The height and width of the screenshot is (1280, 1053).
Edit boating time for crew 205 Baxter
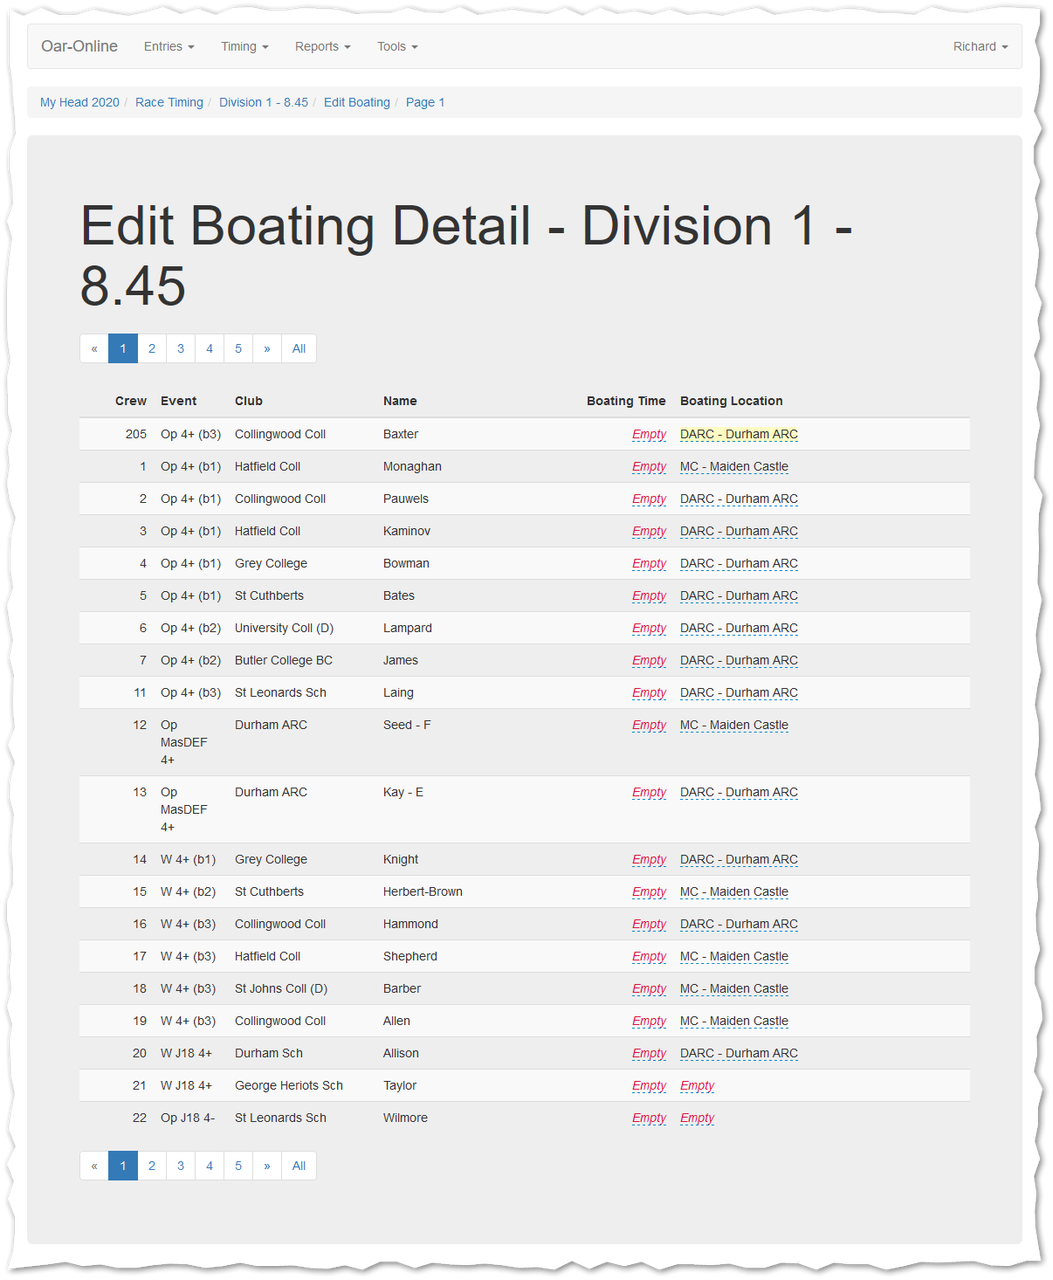[x=649, y=435]
